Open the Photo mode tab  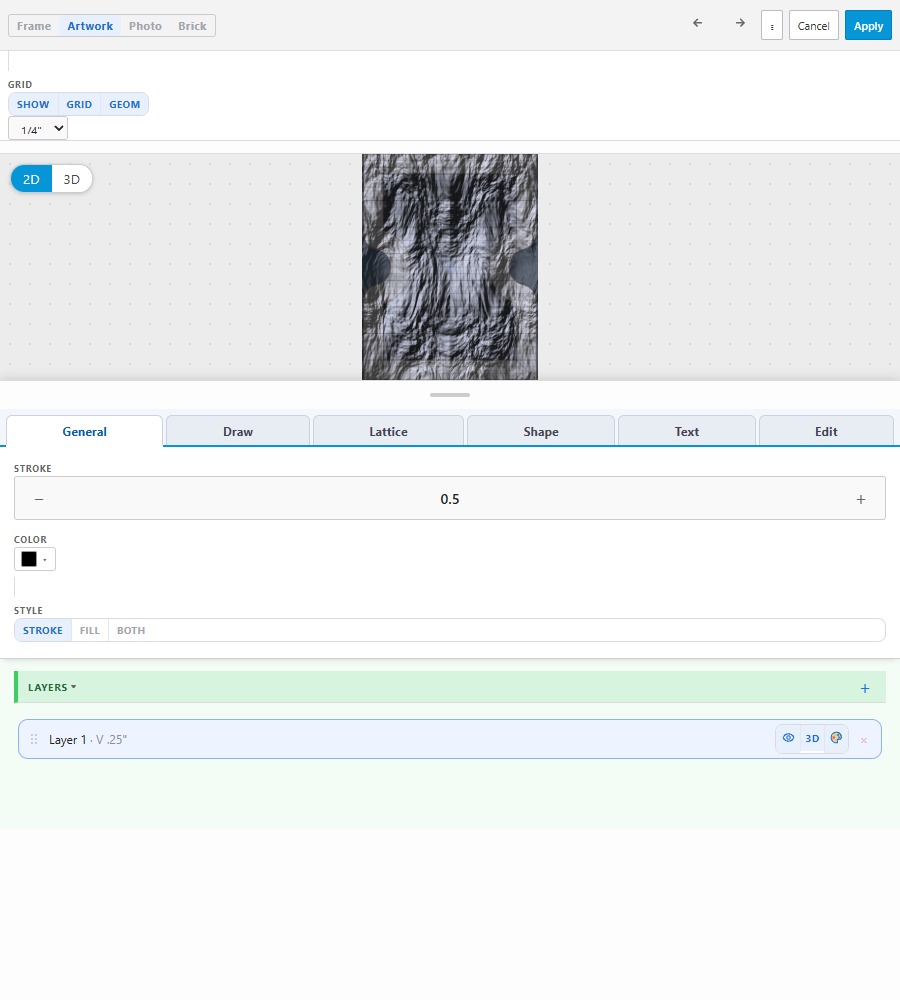145,26
